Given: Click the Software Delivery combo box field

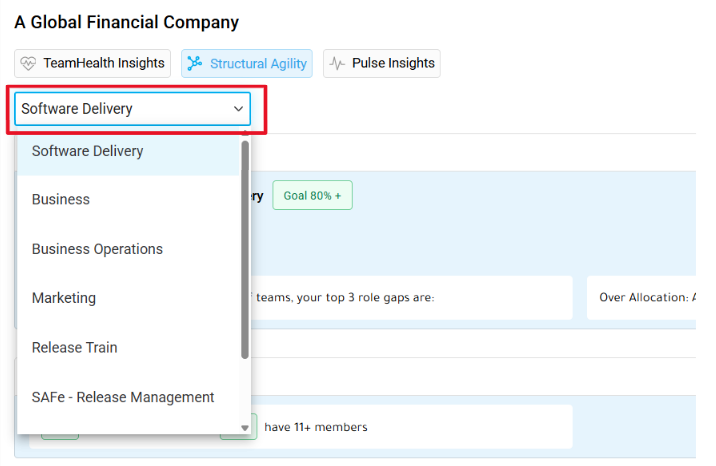Looking at the screenshot, I should click(132, 109).
